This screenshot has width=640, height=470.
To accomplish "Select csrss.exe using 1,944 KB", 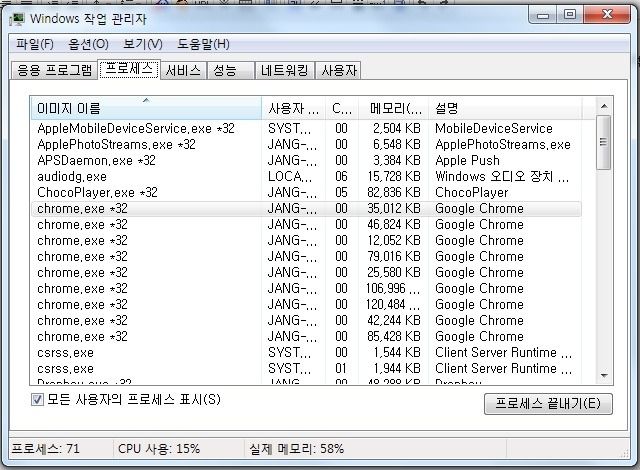I will pos(306,368).
